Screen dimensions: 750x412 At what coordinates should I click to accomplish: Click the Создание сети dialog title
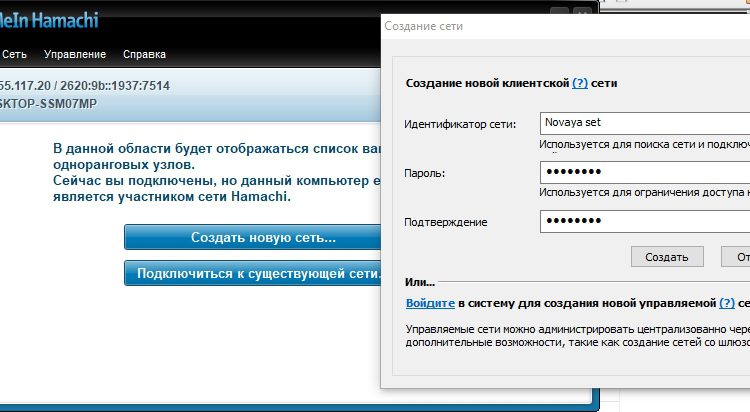tap(423, 26)
